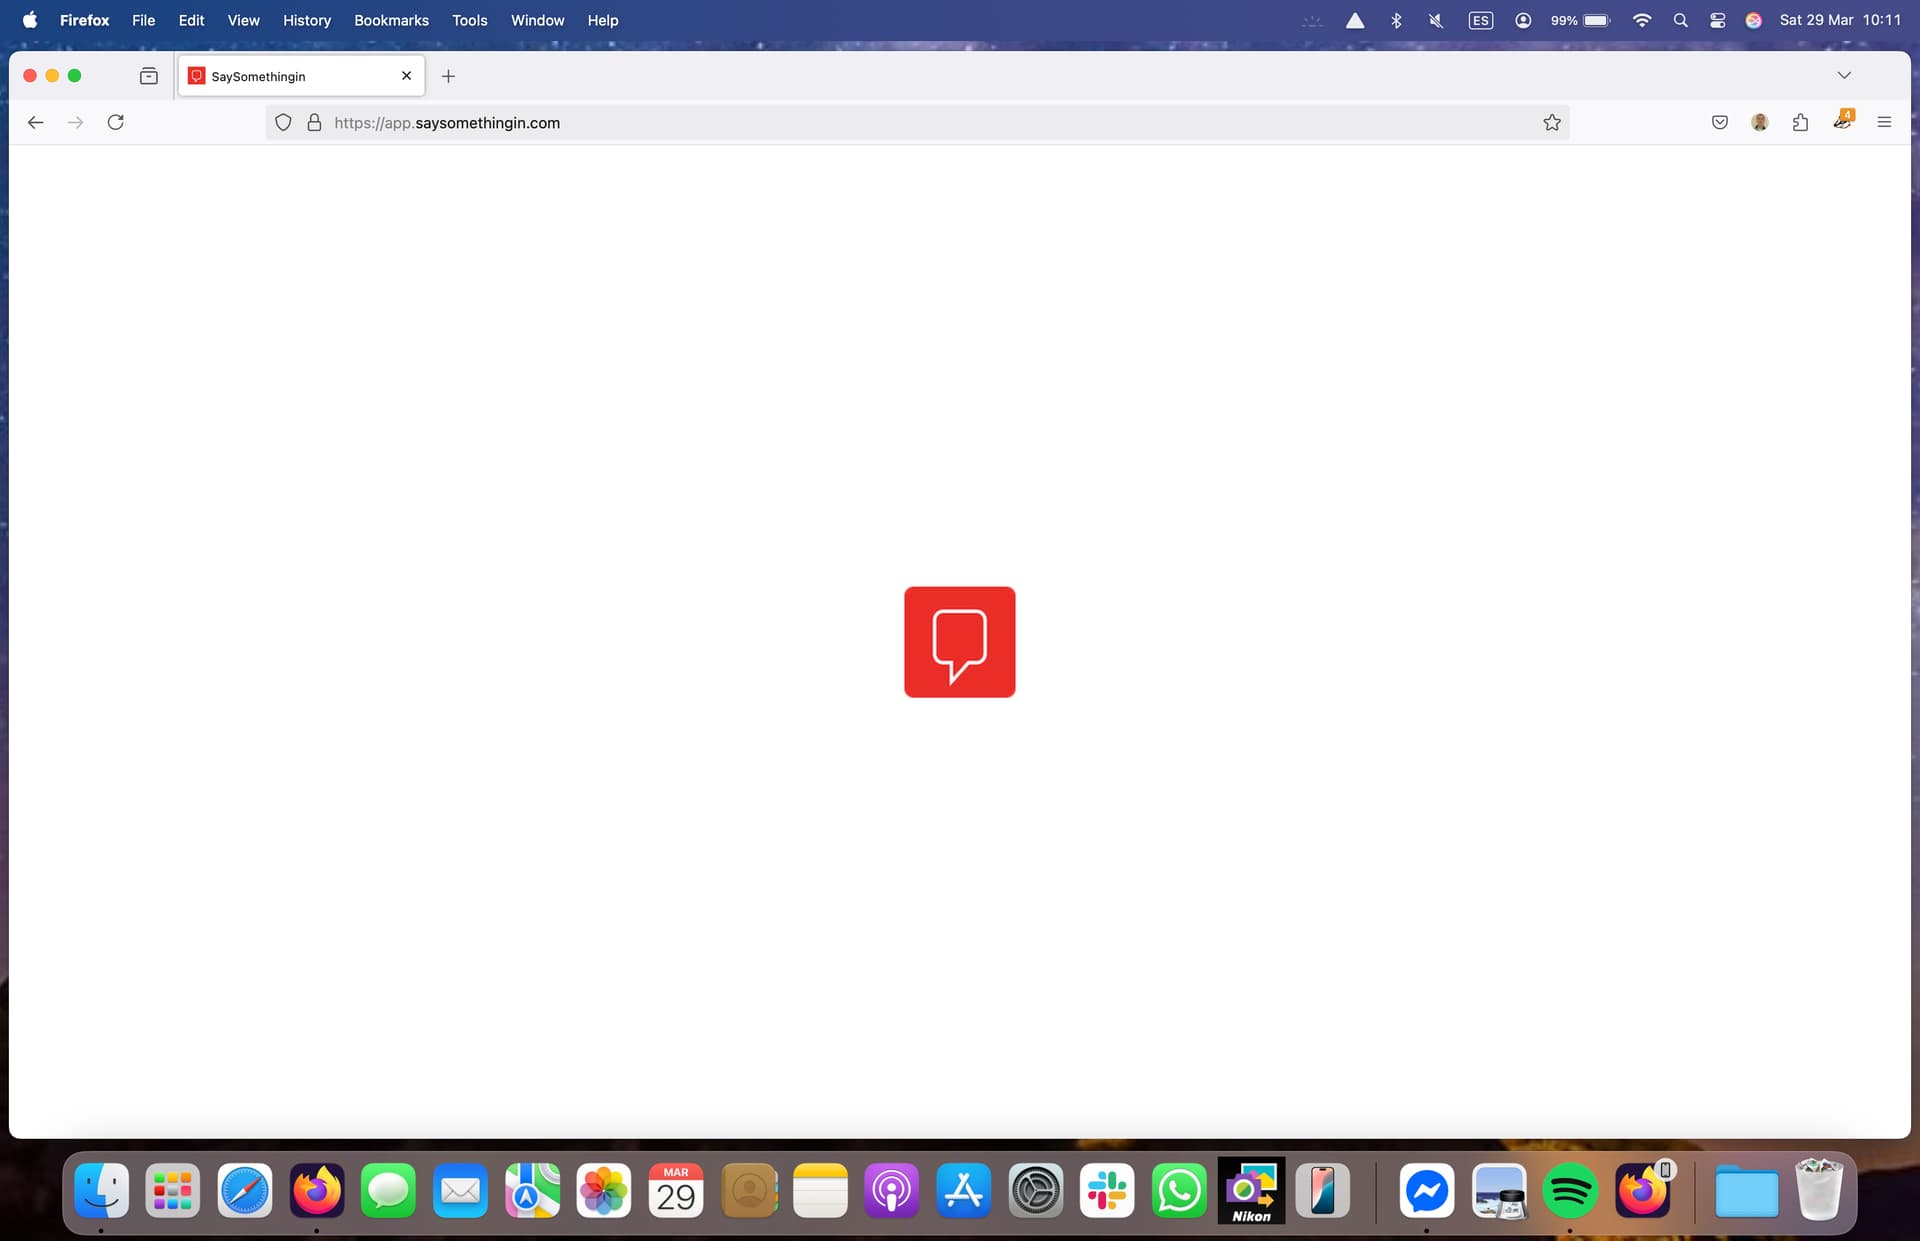The image size is (1920, 1241).
Task: Go back one page
Action: (36, 122)
